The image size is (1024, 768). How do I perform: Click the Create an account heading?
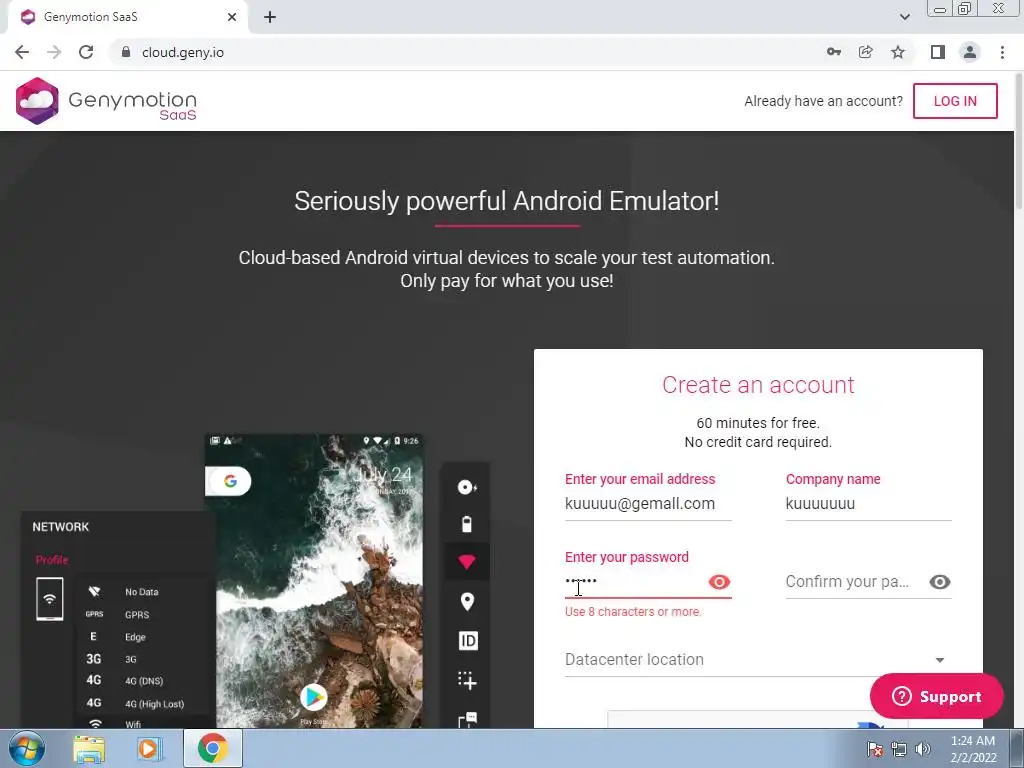point(758,385)
